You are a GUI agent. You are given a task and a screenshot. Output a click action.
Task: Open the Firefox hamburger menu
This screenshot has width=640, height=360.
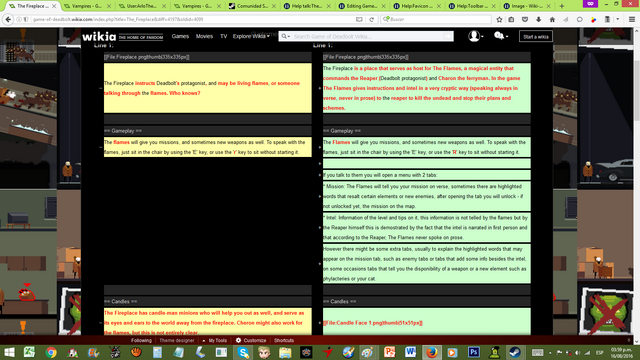[631, 19]
